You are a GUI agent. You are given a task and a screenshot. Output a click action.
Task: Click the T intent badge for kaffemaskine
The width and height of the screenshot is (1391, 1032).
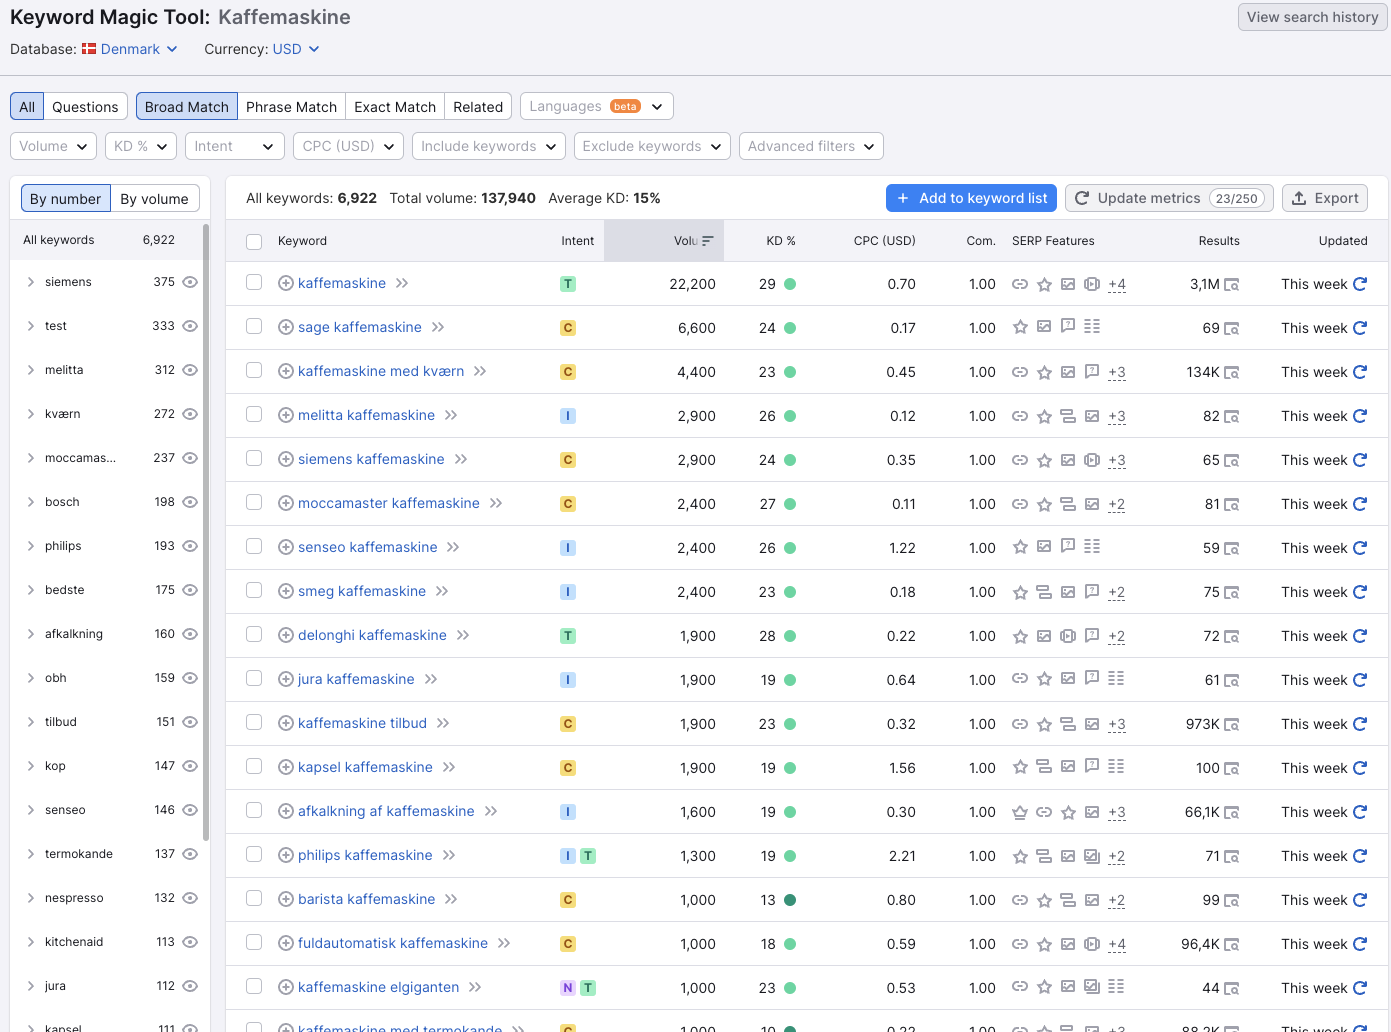(x=568, y=284)
